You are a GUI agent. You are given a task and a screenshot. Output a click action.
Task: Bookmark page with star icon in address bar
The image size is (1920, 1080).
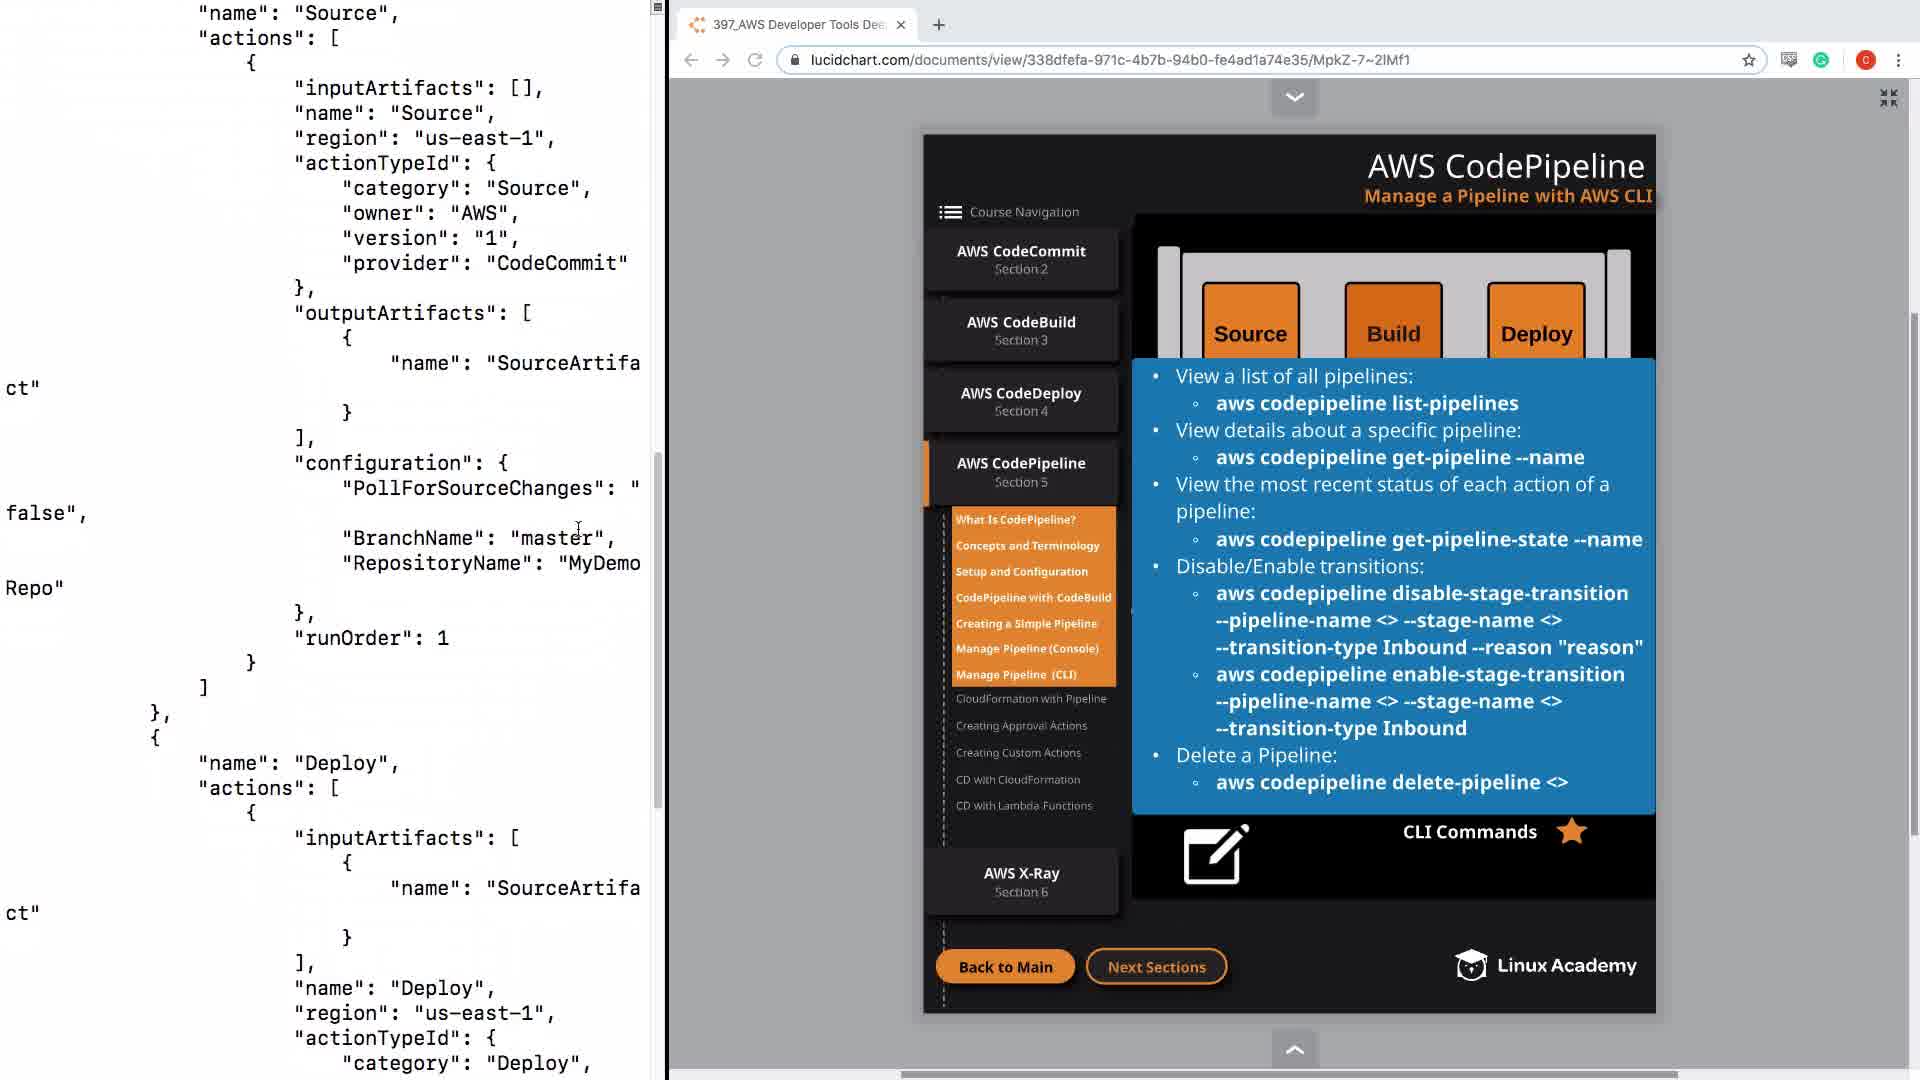tap(1748, 60)
